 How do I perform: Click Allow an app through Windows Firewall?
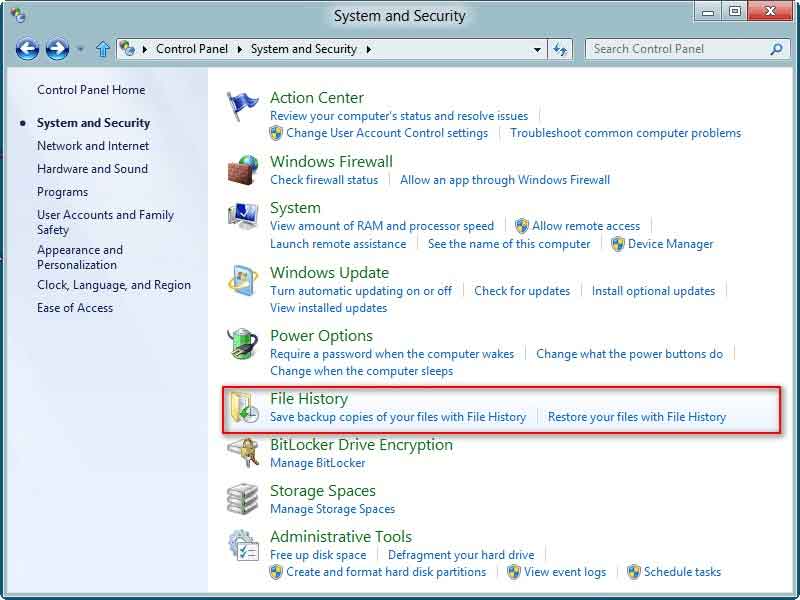(x=505, y=180)
